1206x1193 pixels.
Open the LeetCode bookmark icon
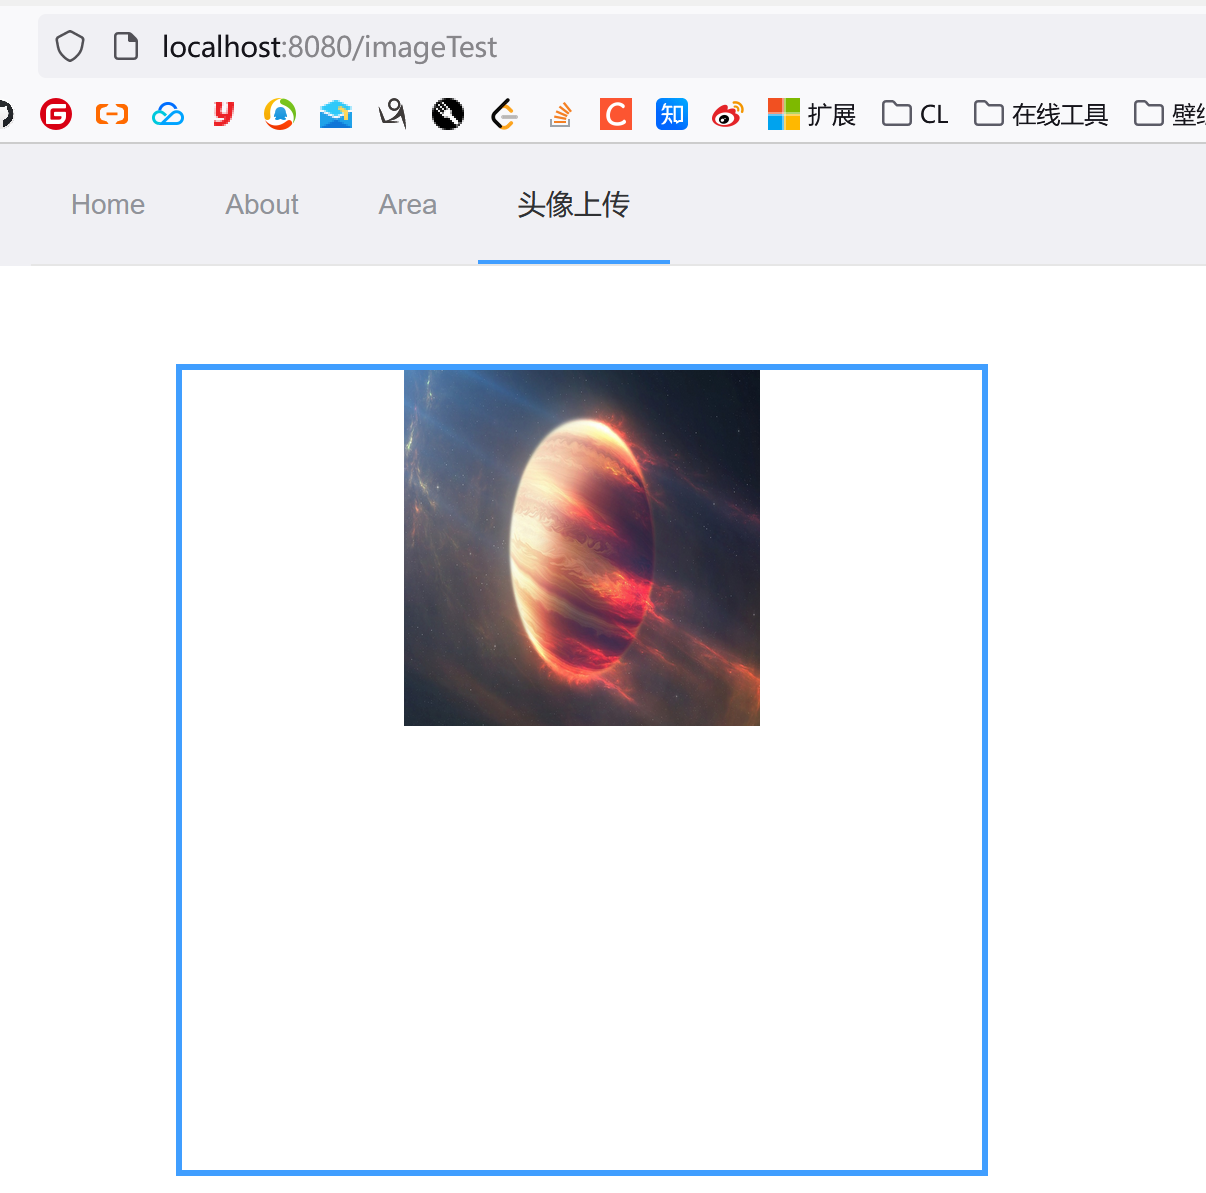click(x=504, y=114)
